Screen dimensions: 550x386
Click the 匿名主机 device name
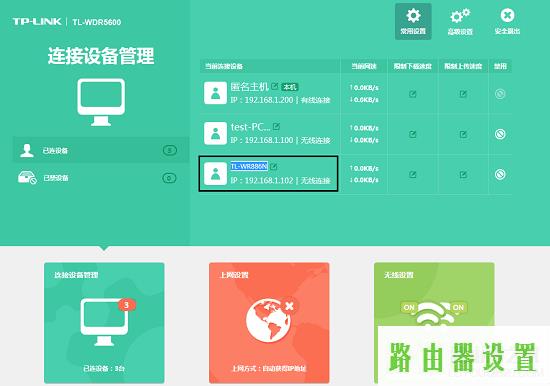[249, 86]
